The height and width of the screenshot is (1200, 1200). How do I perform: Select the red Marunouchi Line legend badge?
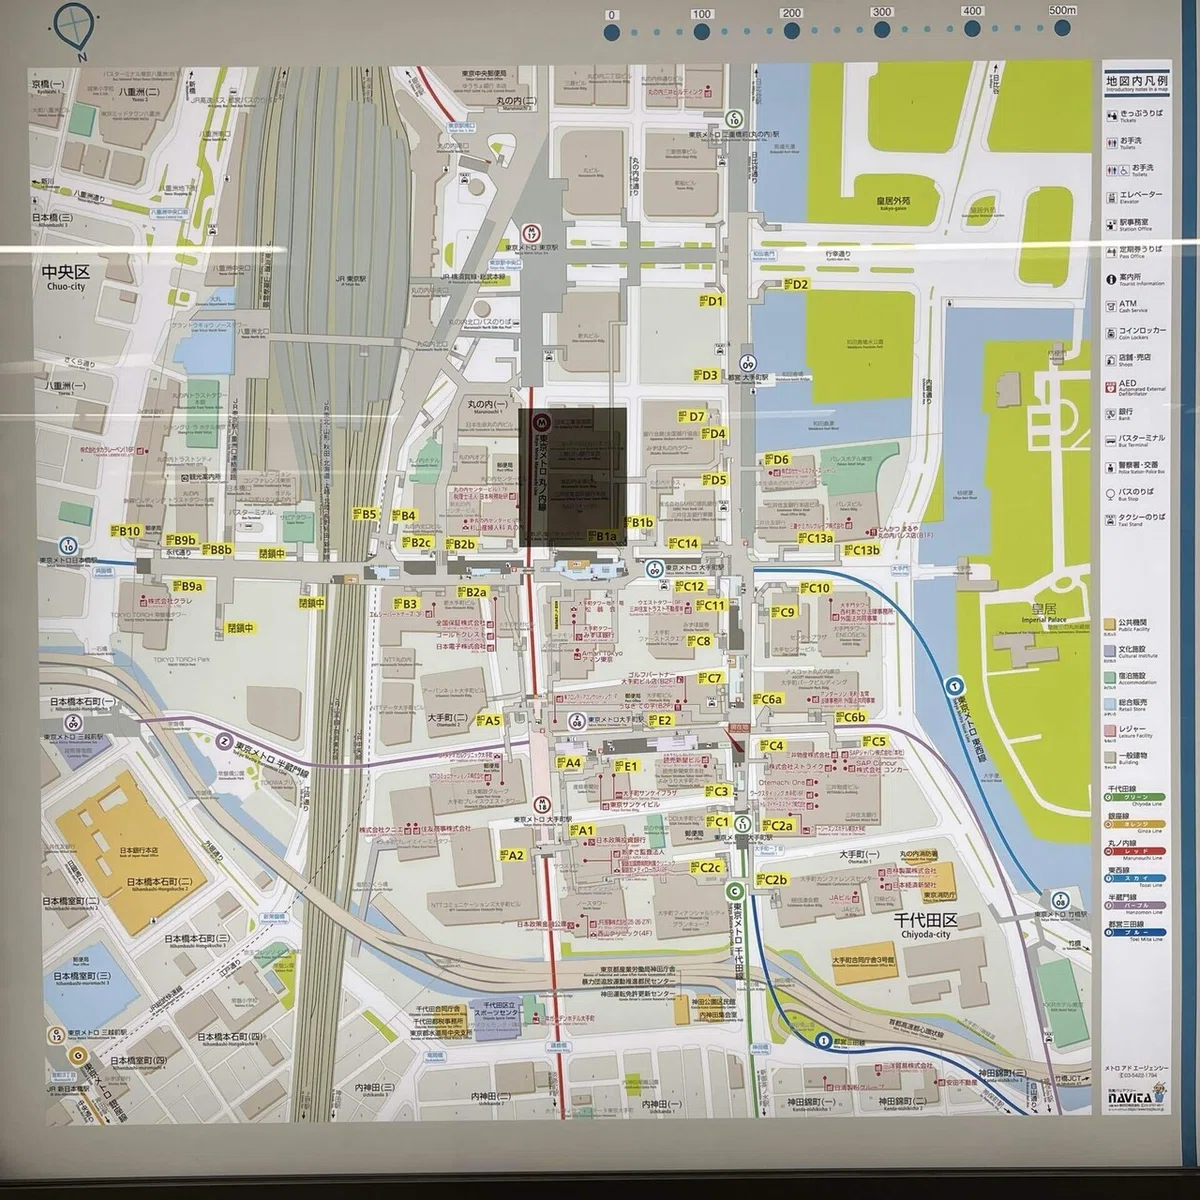(1134, 852)
